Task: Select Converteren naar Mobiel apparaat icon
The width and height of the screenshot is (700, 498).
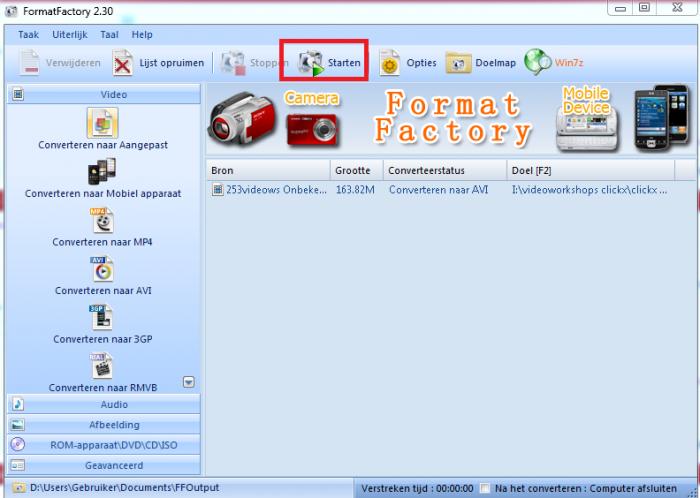Action: (x=102, y=171)
